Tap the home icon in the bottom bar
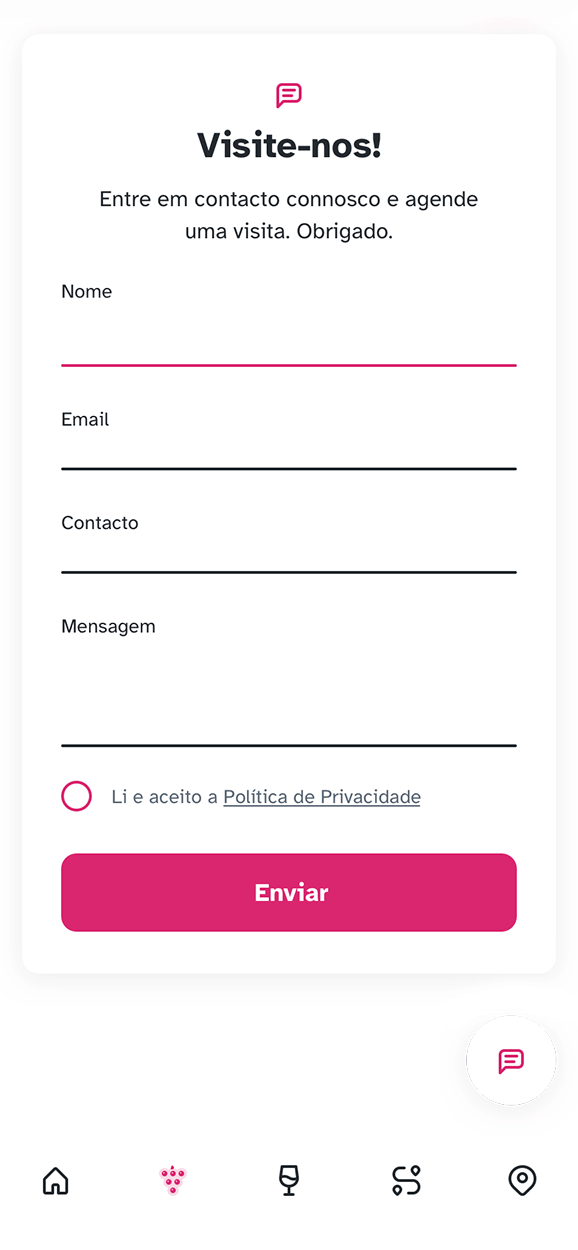The height and width of the screenshot is (1250, 578). pyautogui.click(x=55, y=1181)
